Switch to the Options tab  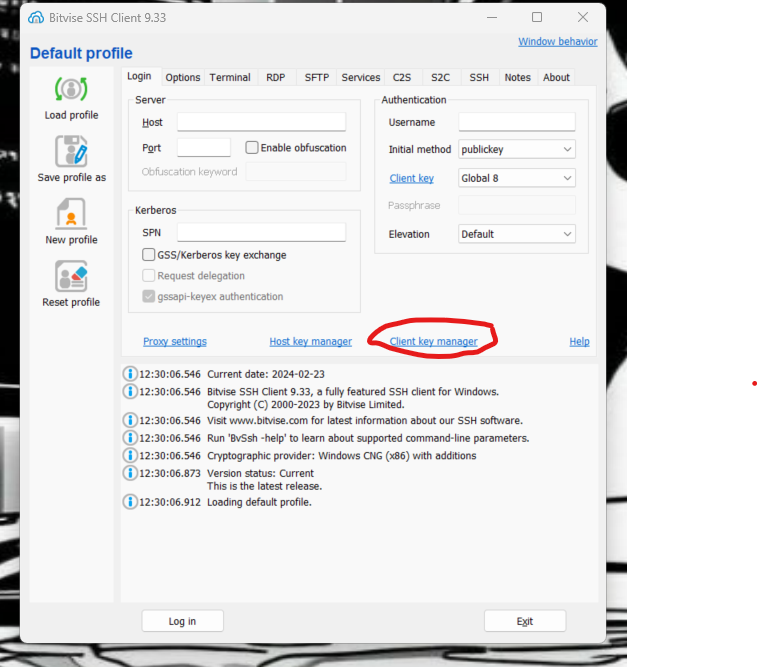(x=182, y=77)
